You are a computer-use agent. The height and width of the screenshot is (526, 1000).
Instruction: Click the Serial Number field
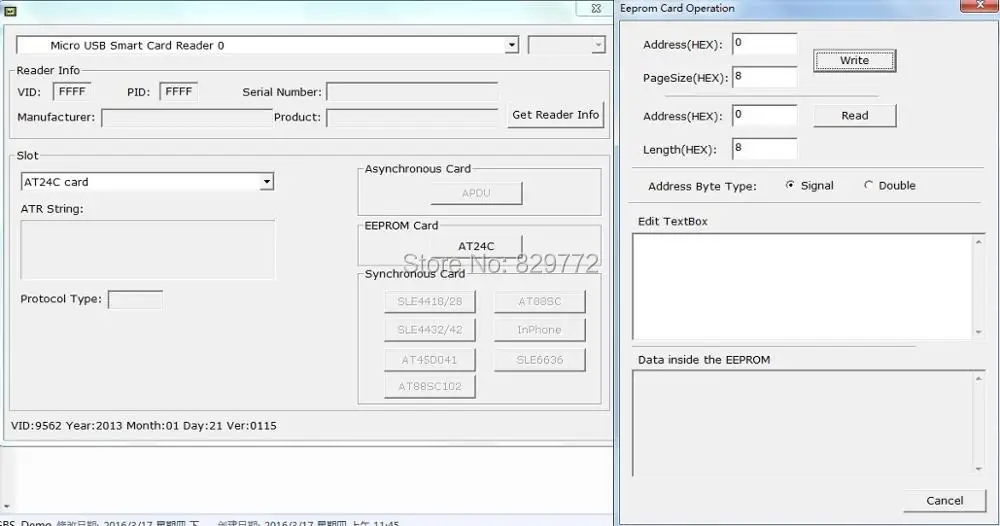point(412,92)
